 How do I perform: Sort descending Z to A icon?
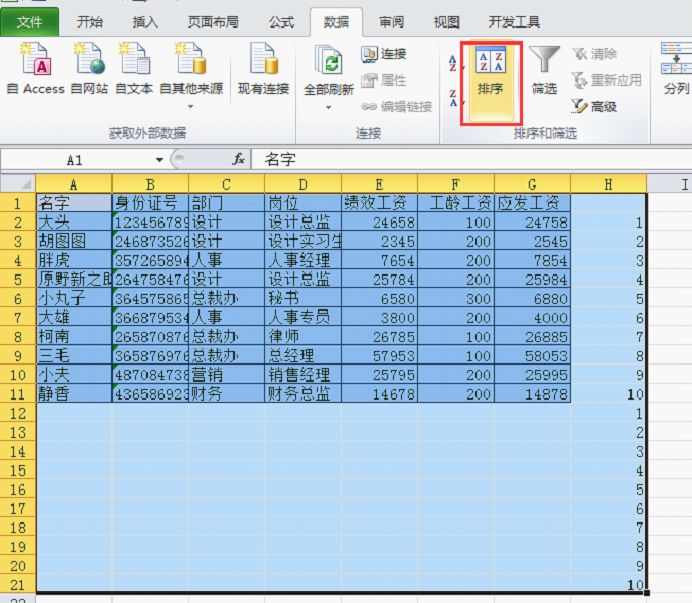[453, 98]
